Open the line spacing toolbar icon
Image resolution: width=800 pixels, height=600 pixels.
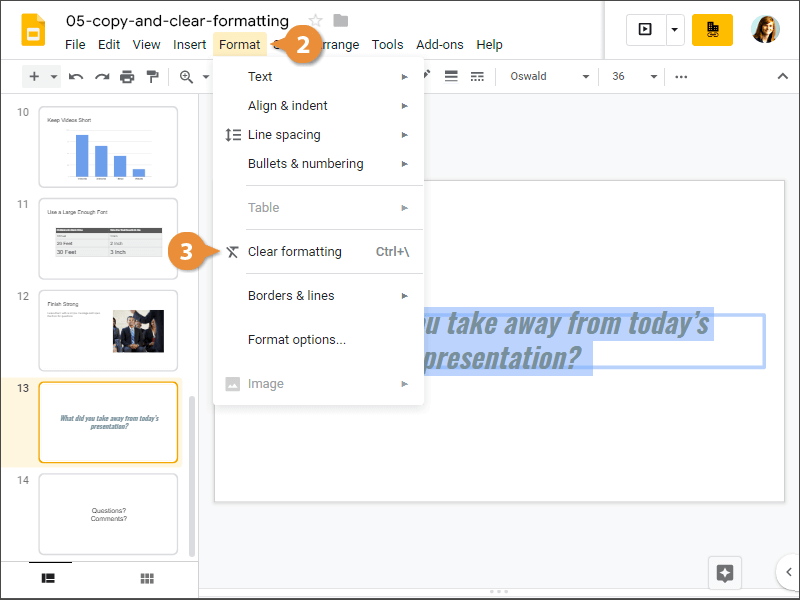click(477, 76)
